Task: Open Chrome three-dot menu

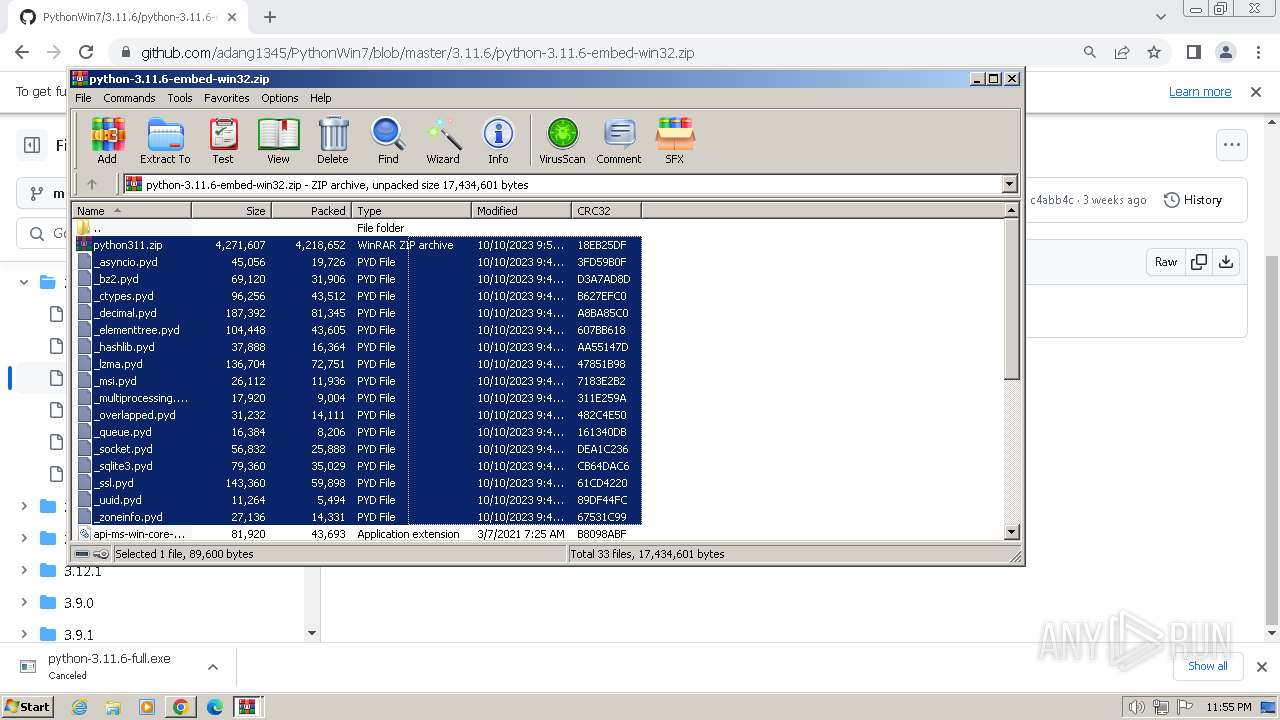Action: (x=1257, y=52)
